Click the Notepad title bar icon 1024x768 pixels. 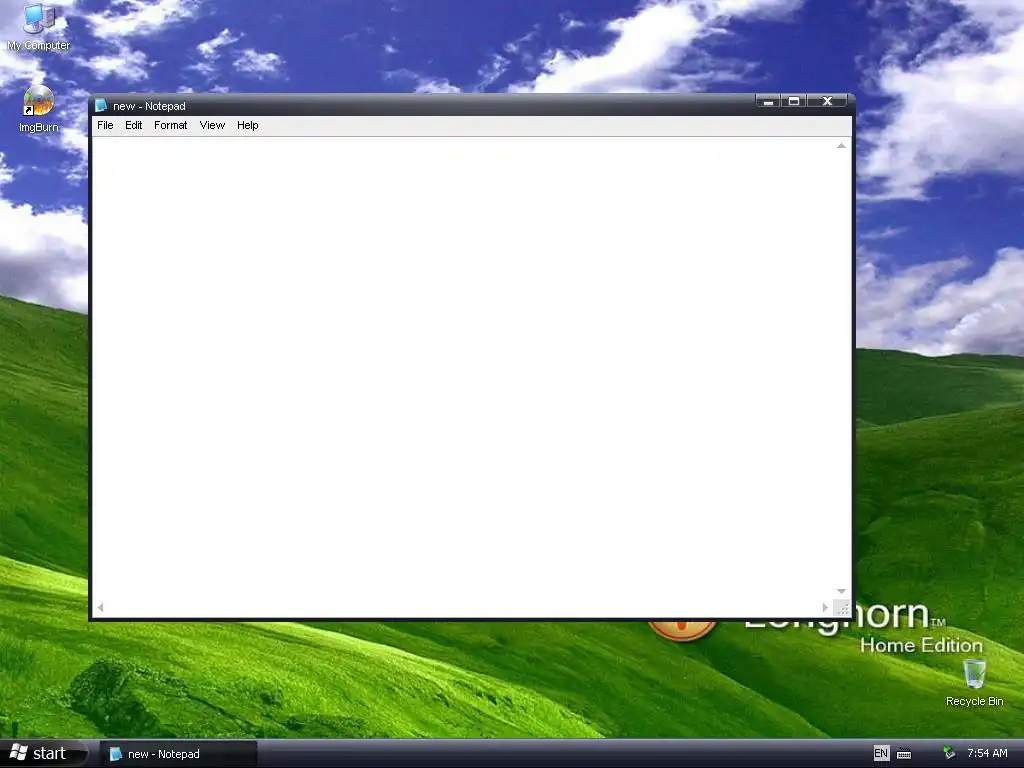coord(101,106)
